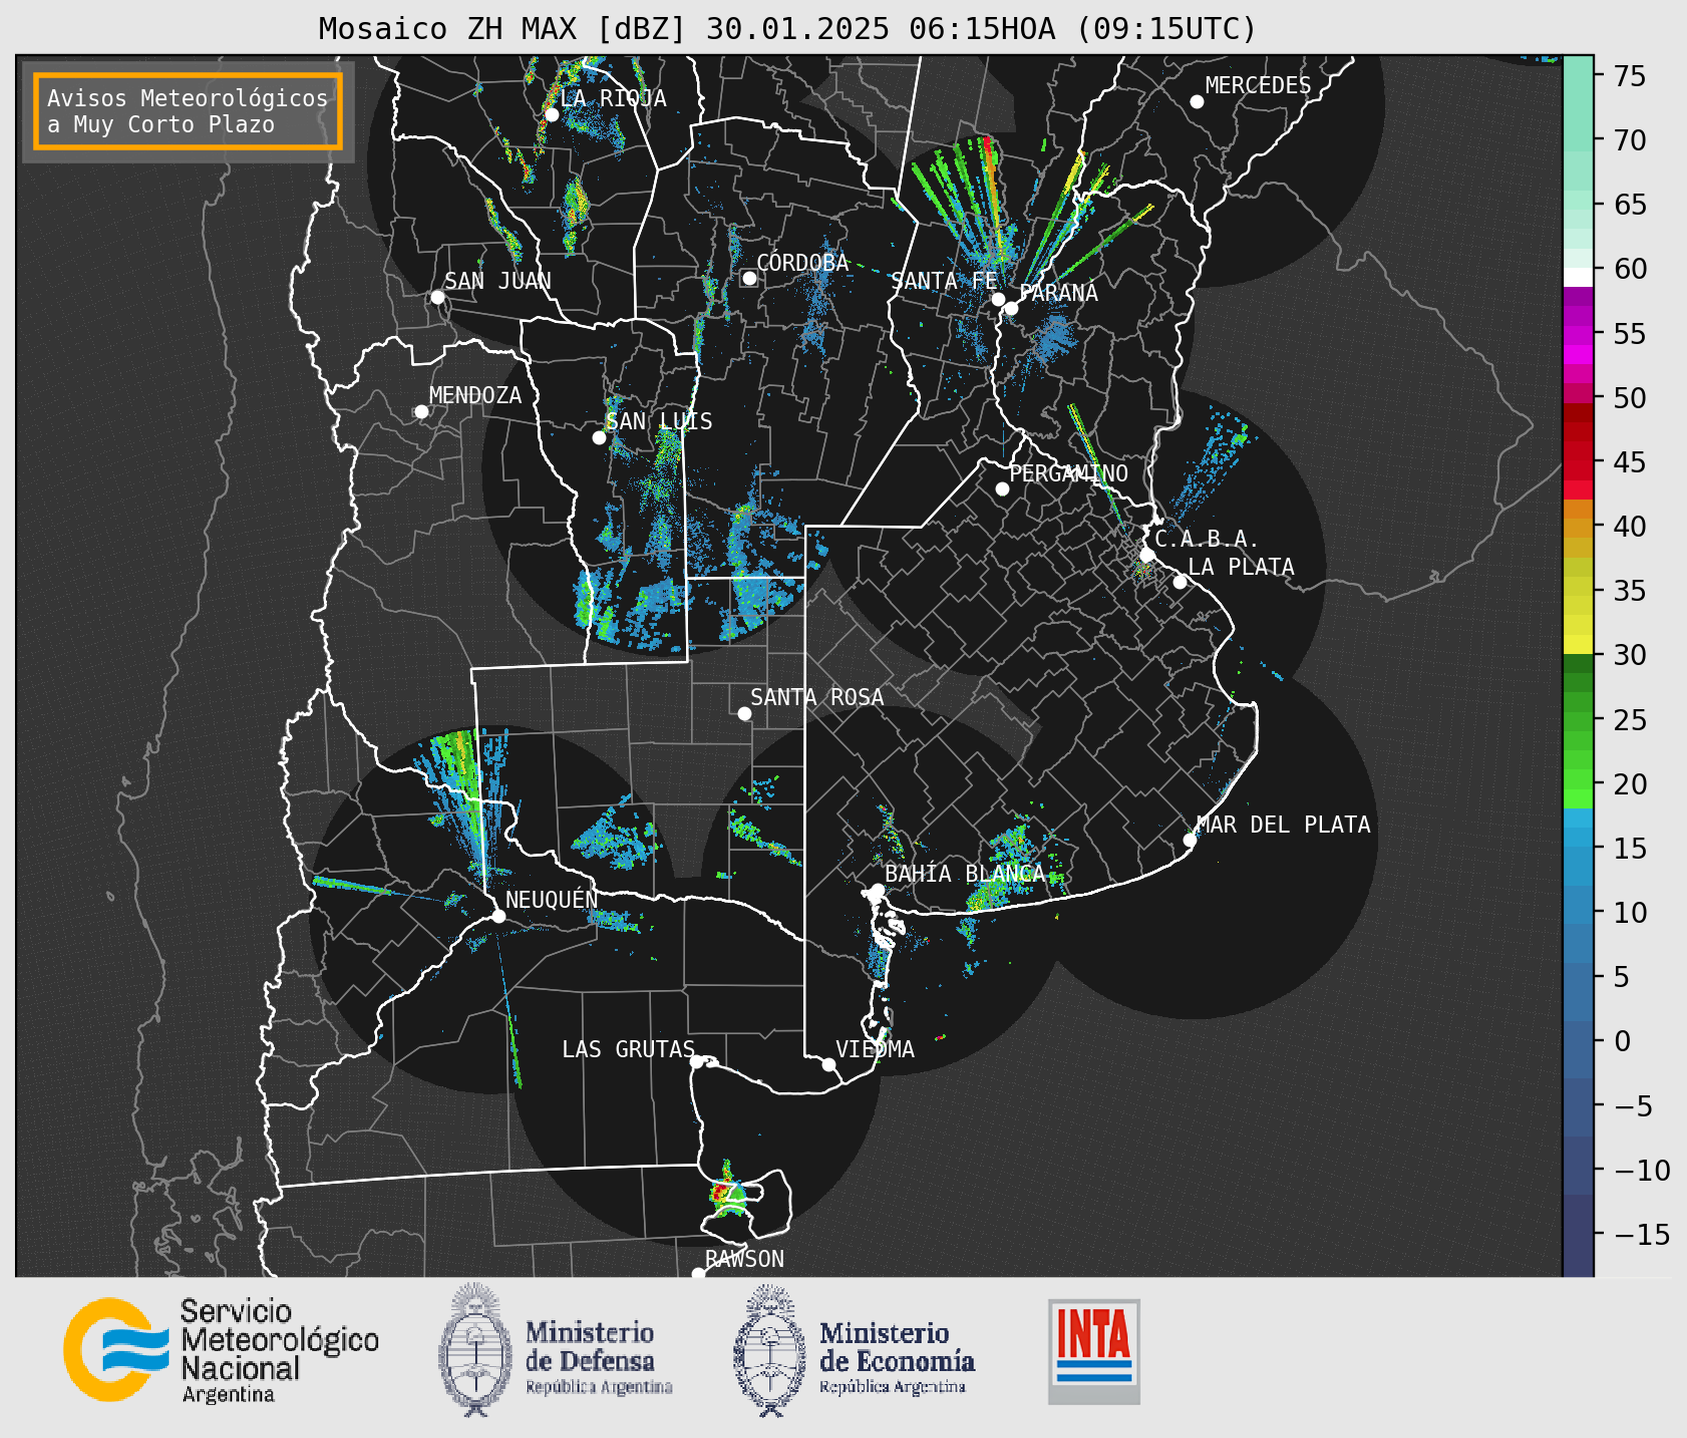Click the 60 dBZ white color band

click(1578, 277)
